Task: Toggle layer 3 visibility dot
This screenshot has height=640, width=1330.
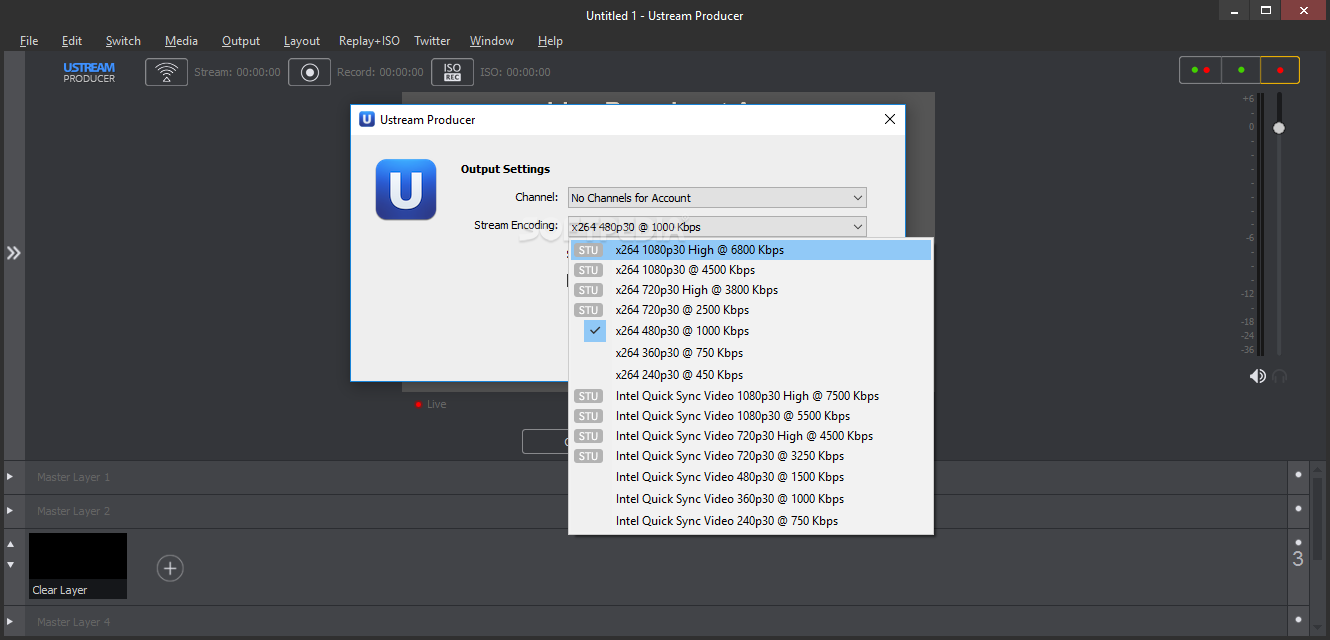Action: click(x=1298, y=542)
